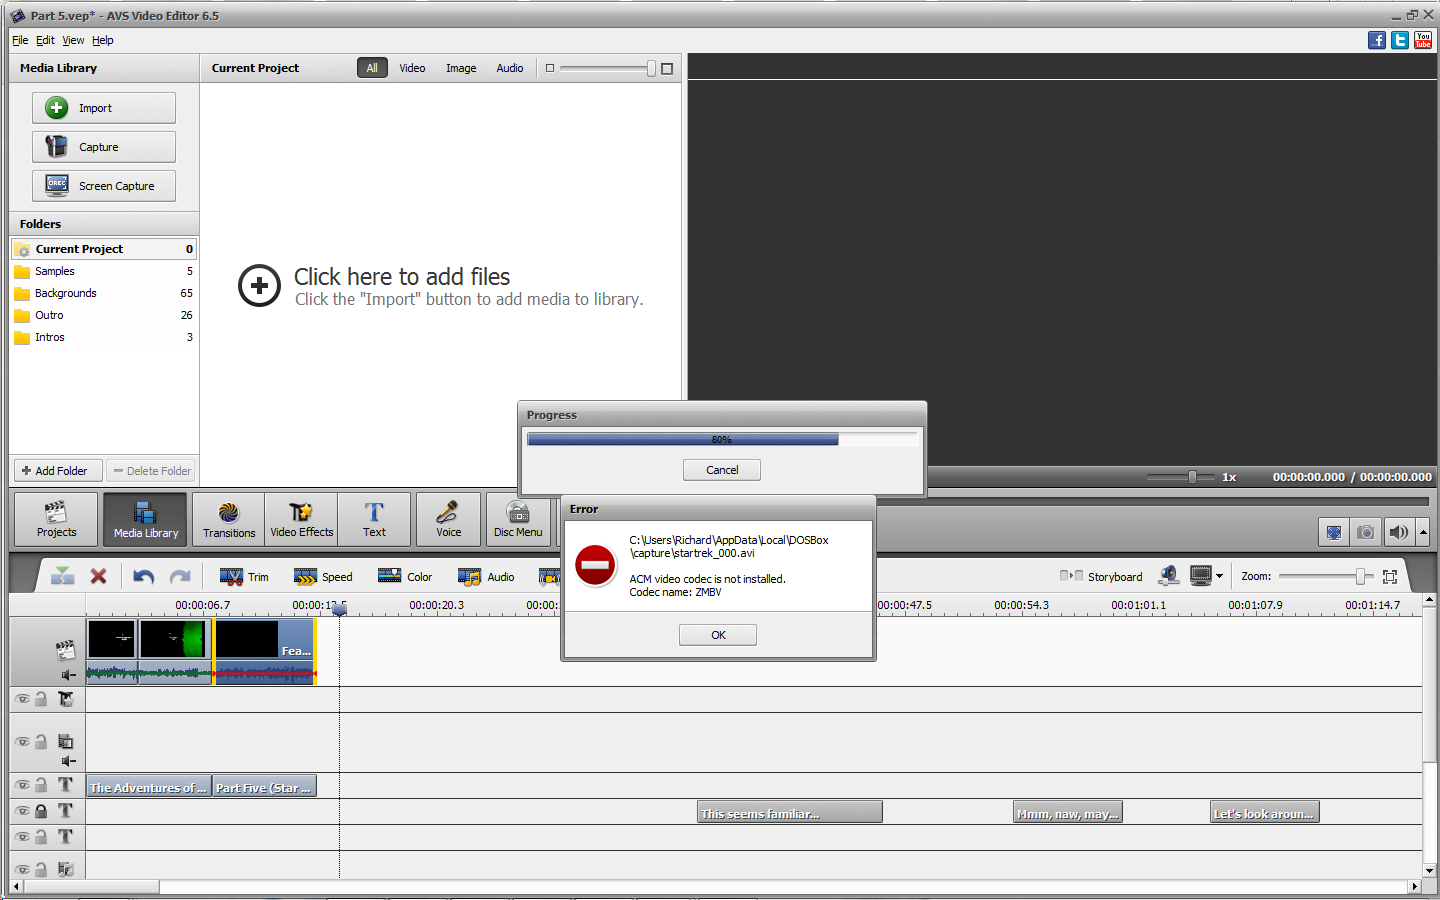Open the Color correction tool

point(405,577)
